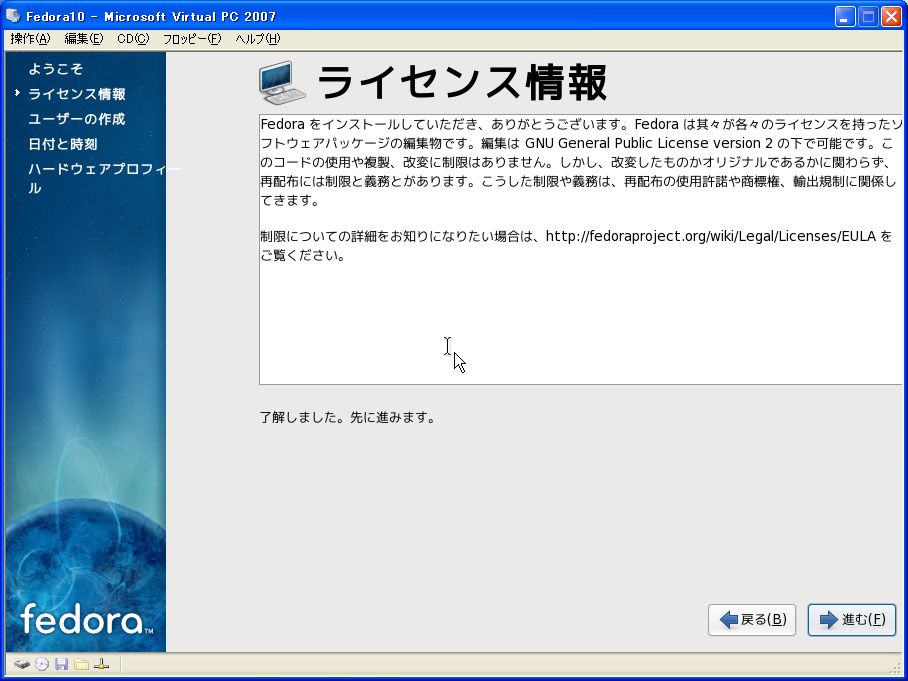Click the ライセンス情報 page heading

click(x=462, y=82)
